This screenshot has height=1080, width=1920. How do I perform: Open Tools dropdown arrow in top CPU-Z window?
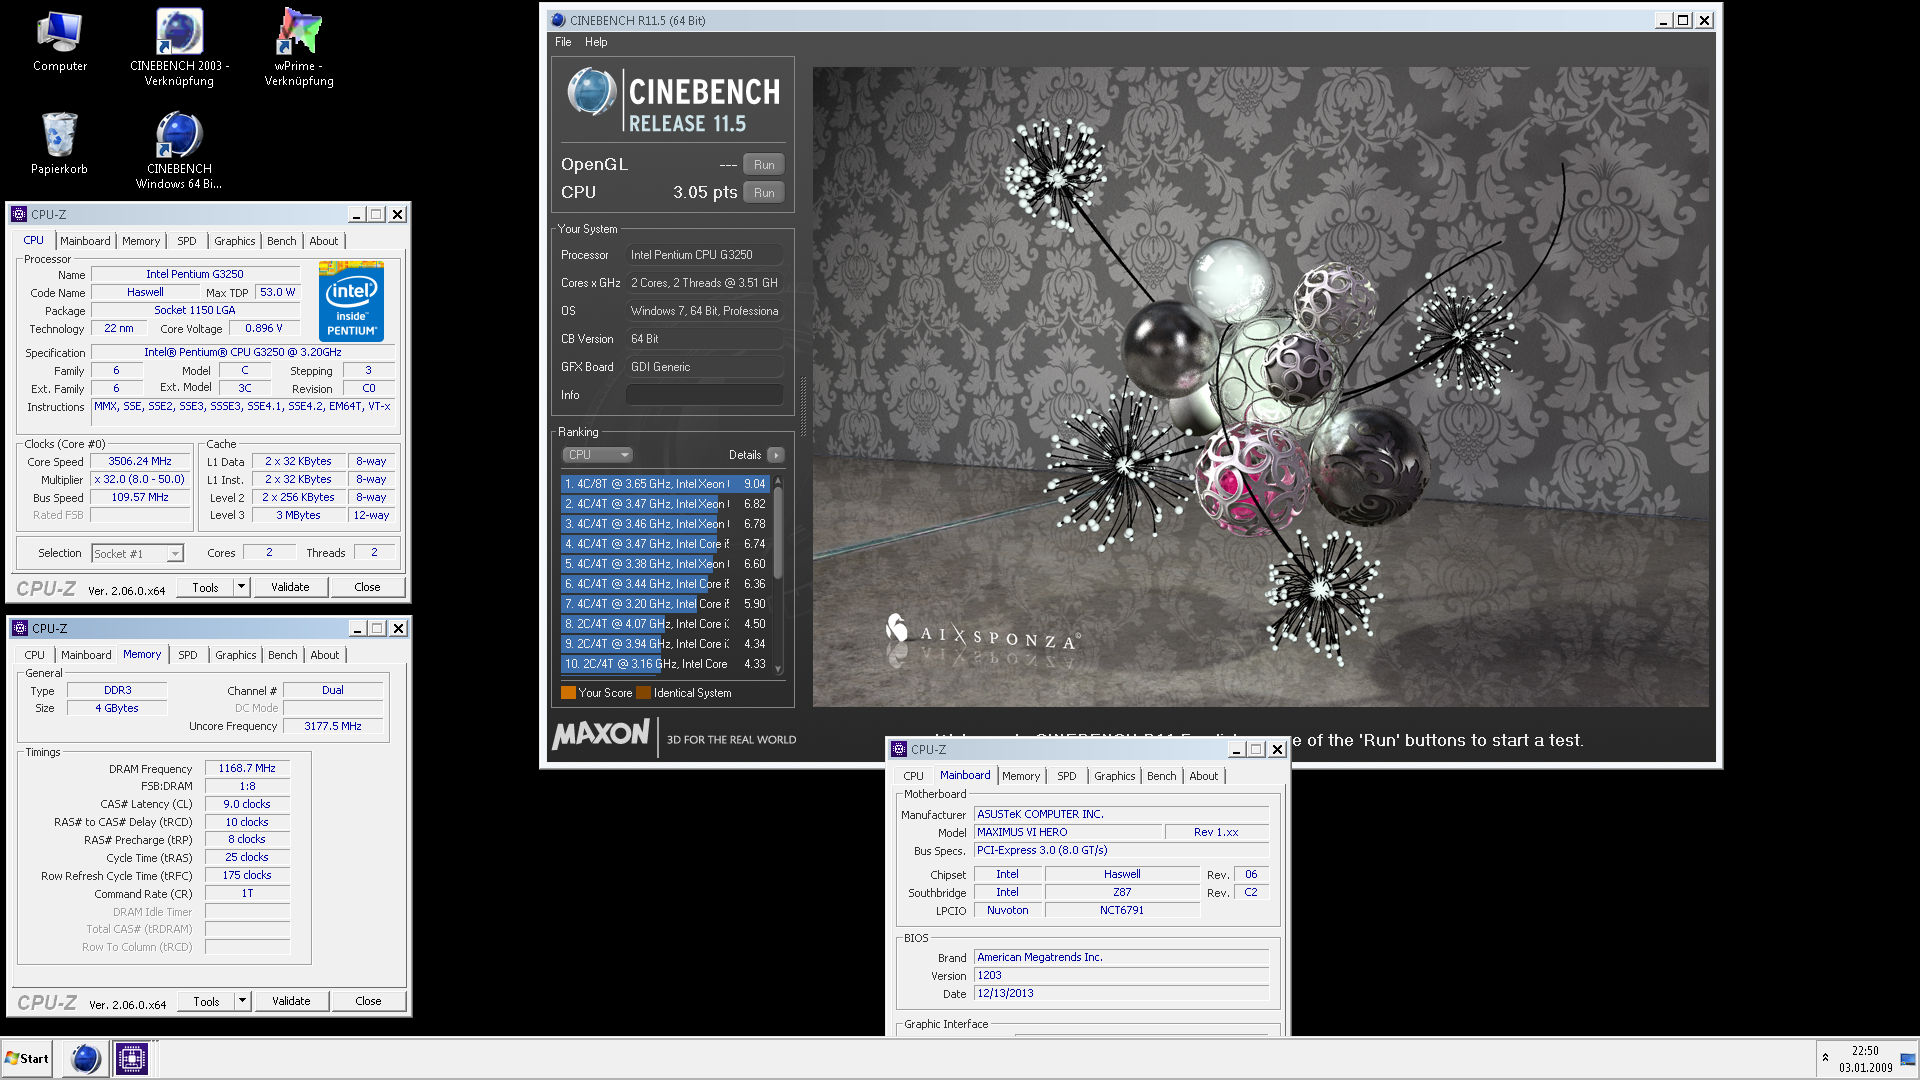tap(241, 587)
